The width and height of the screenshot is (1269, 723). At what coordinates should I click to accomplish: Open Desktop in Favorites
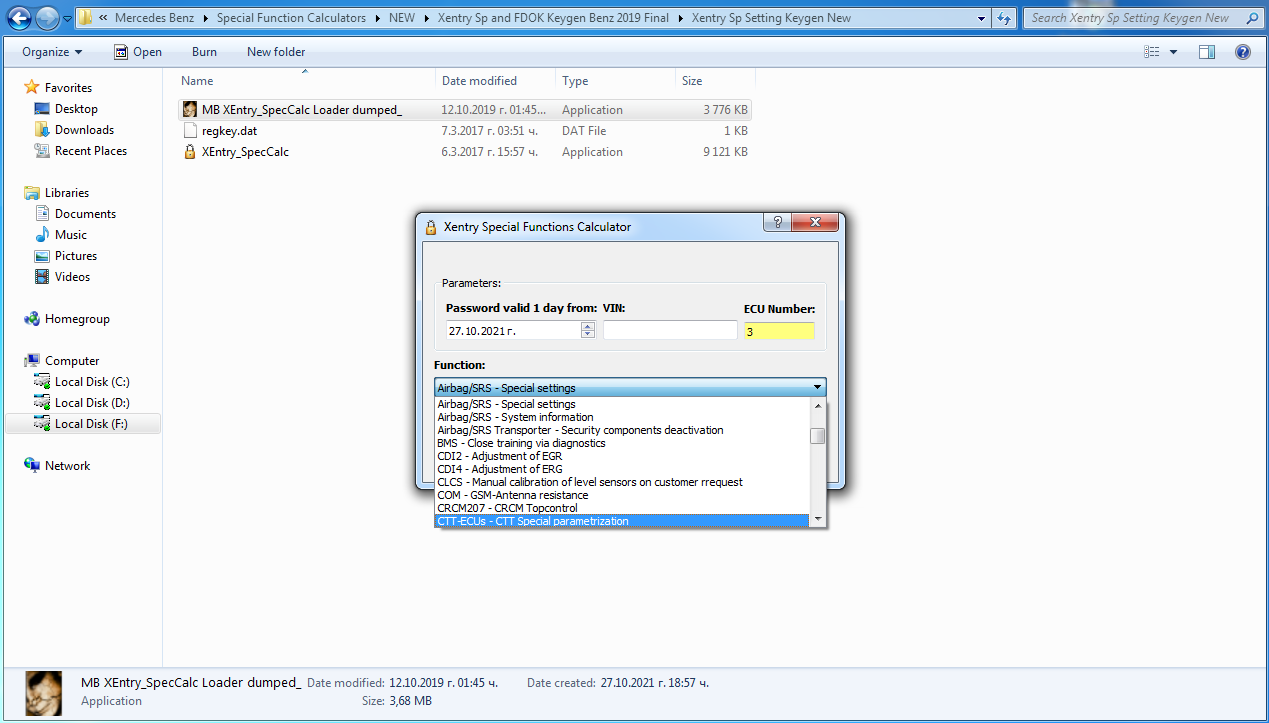pyautogui.click(x=76, y=109)
